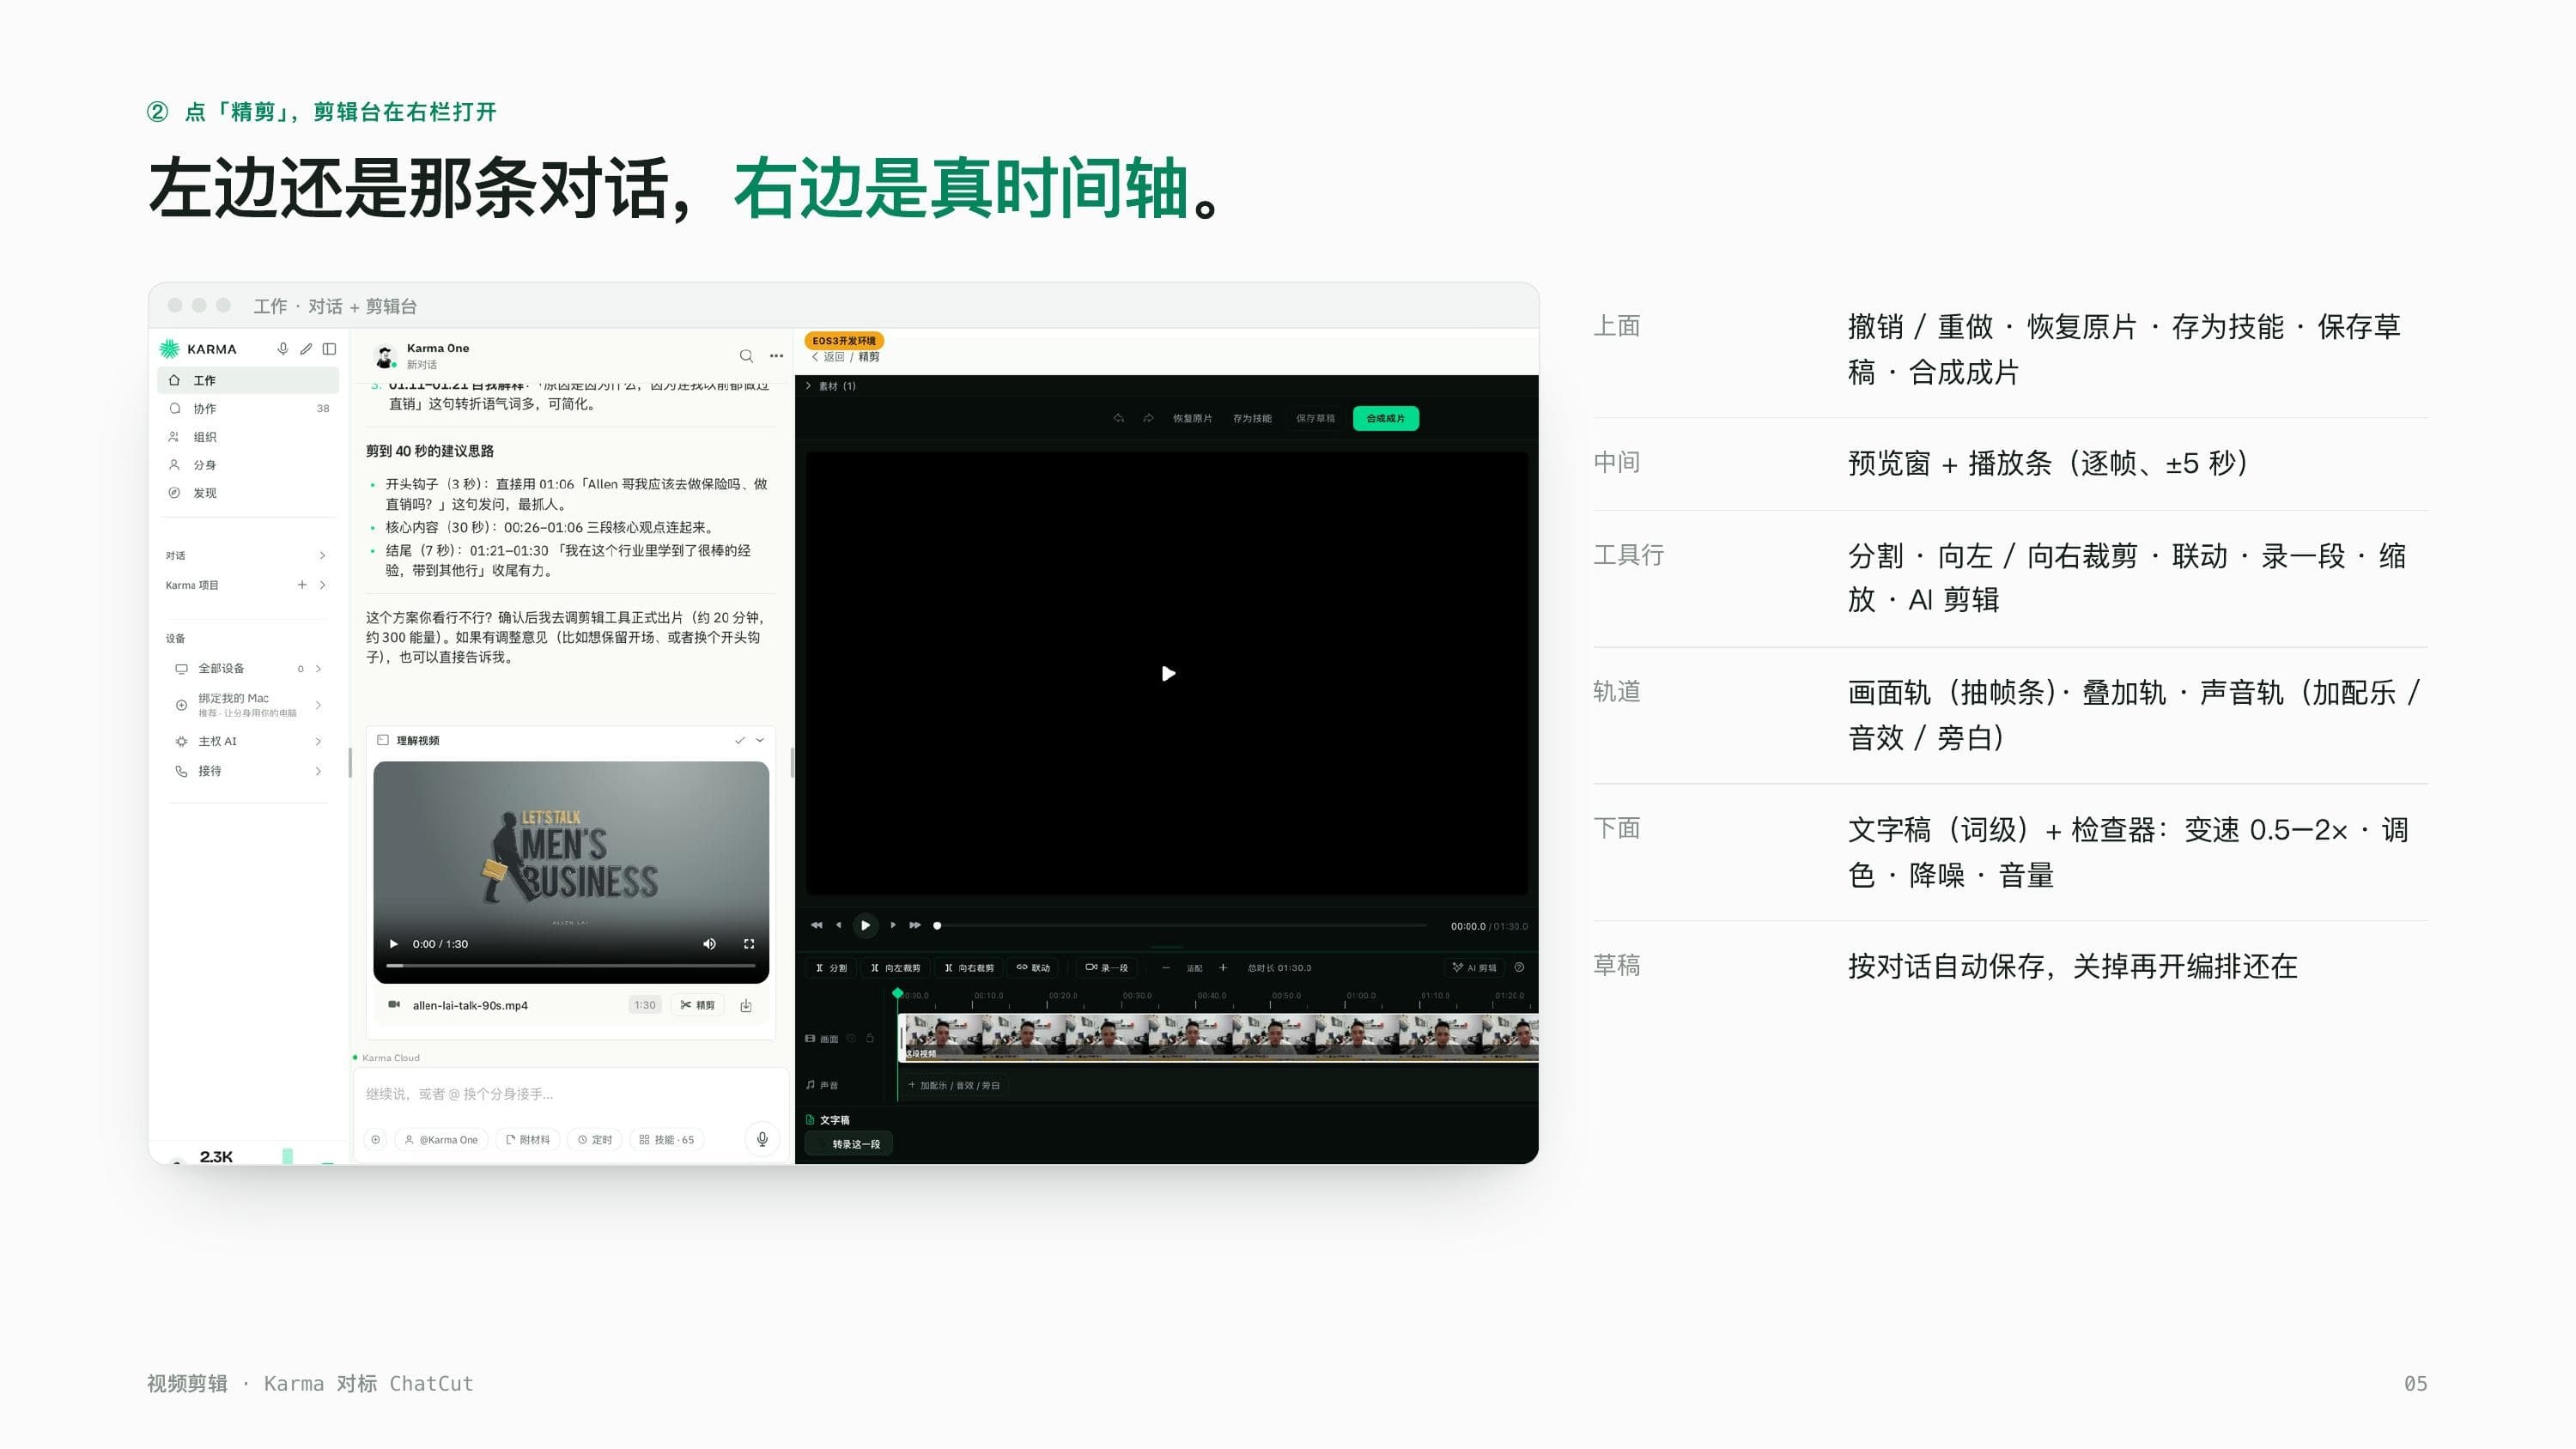Zoom out the timeline with minus icon
The width and height of the screenshot is (2576, 1449).
pyautogui.click(x=1165, y=967)
